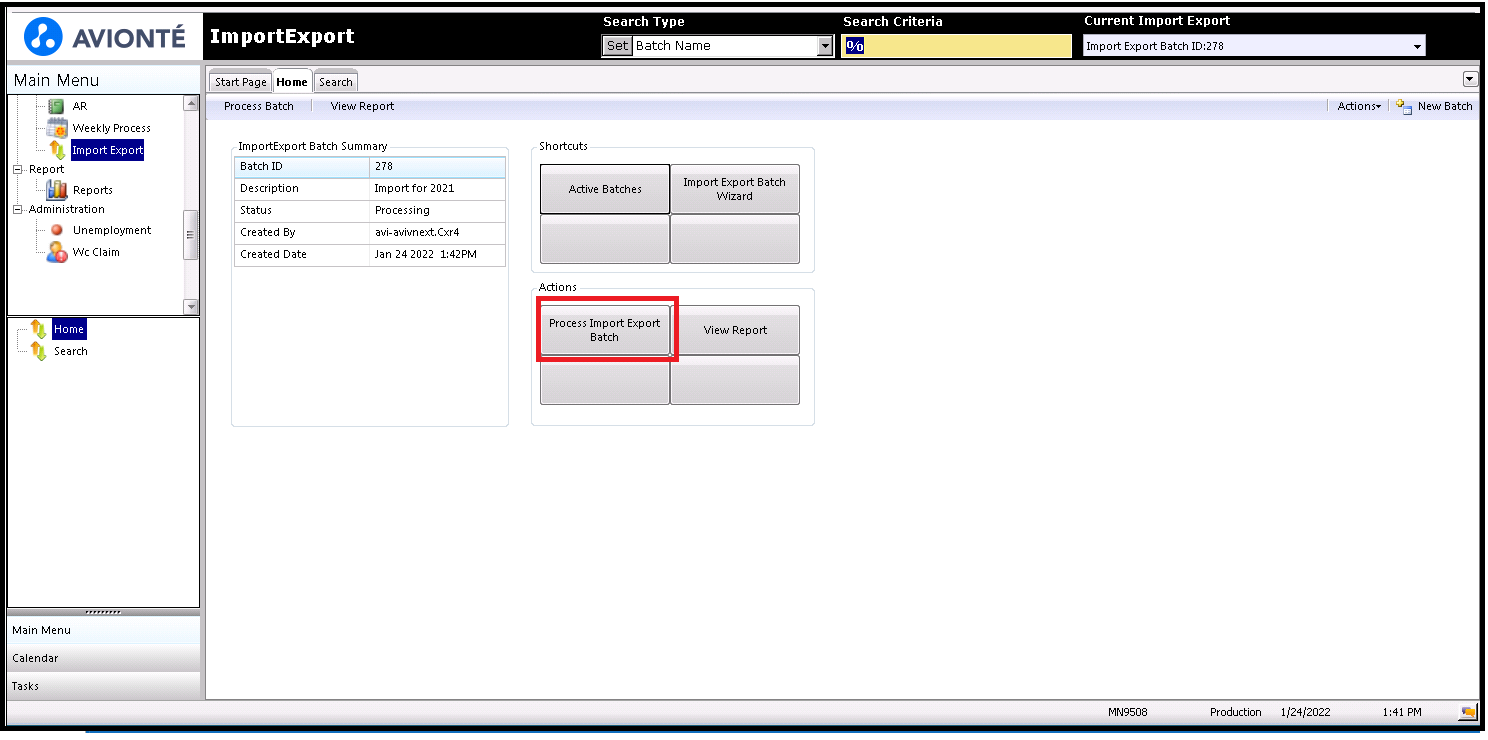
Task: Click the New Batch icon
Action: (1404, 106)
